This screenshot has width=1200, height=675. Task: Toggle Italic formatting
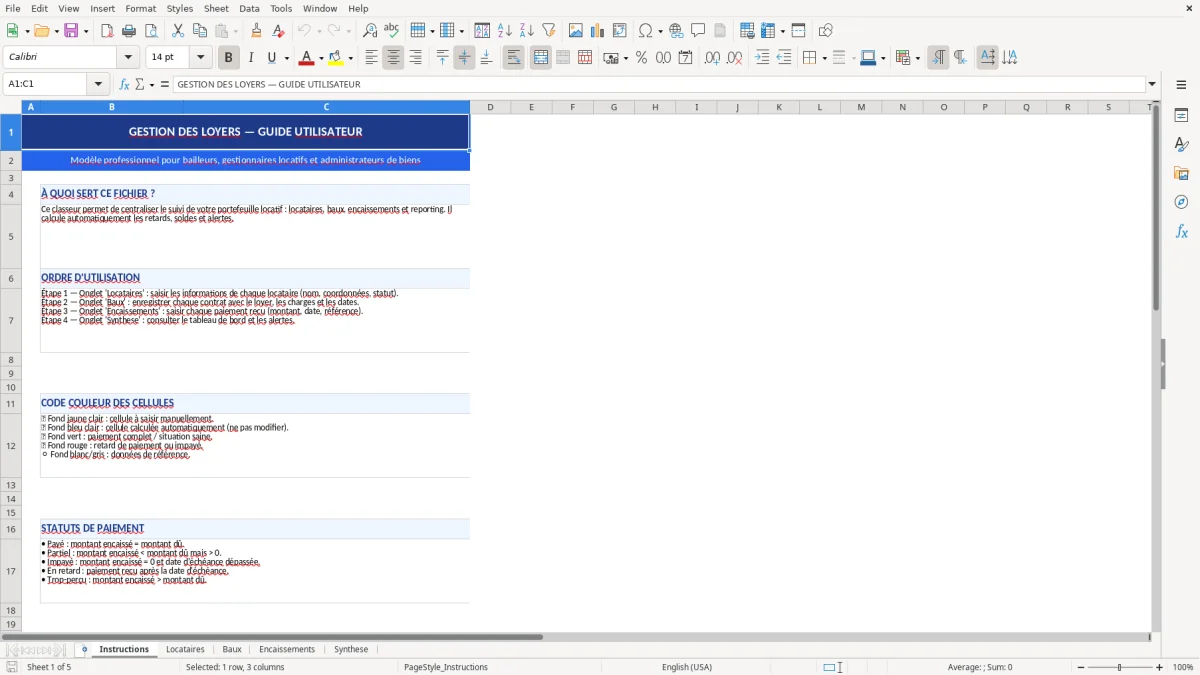coord(250,58)
